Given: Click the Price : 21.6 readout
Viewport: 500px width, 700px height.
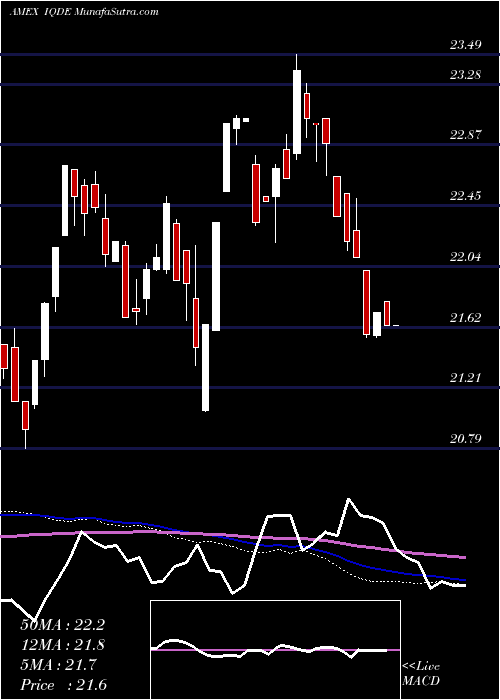Looking at the screenshot, I should 63,685.
